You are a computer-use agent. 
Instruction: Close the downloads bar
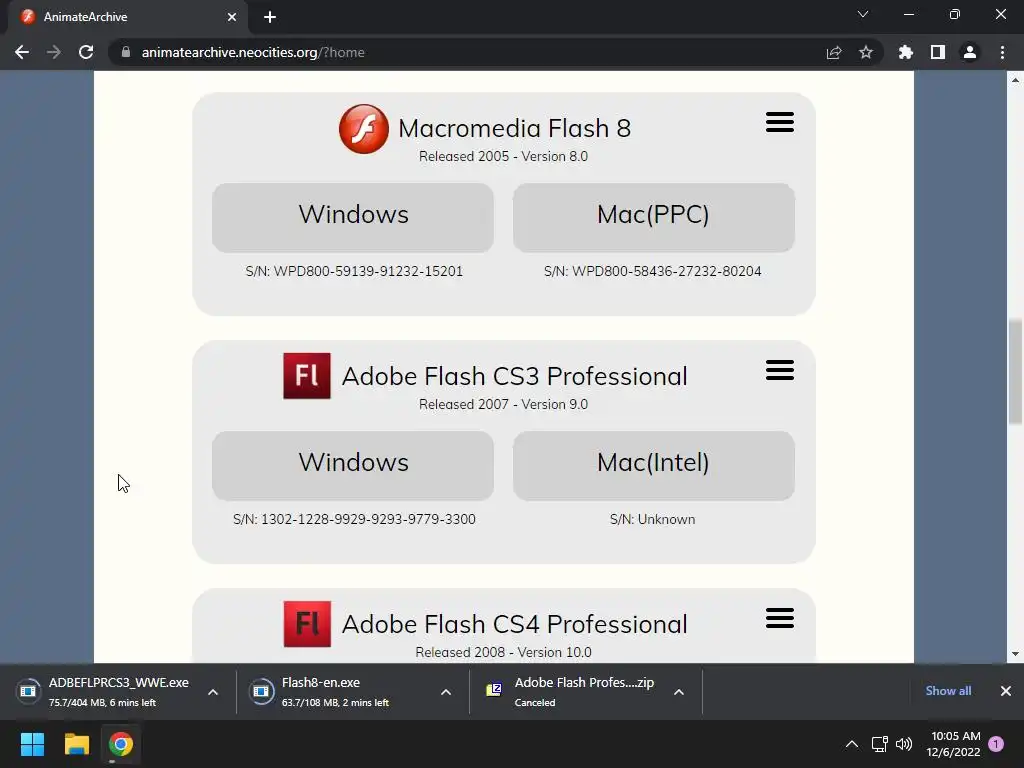1006,691
